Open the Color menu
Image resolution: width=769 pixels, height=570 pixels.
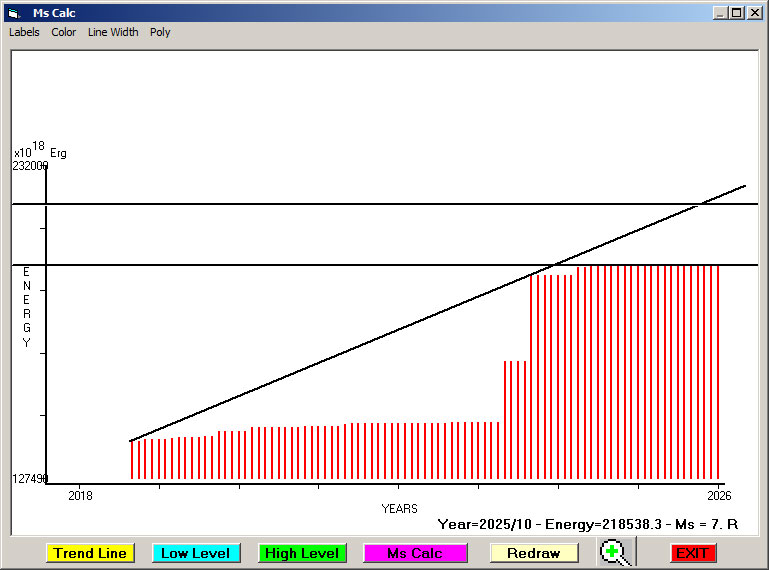(x=64, y=32)
